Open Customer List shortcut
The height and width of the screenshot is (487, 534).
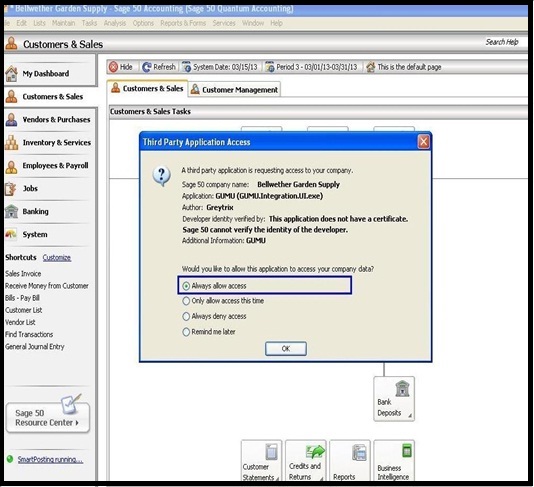(x=23, y=310)
